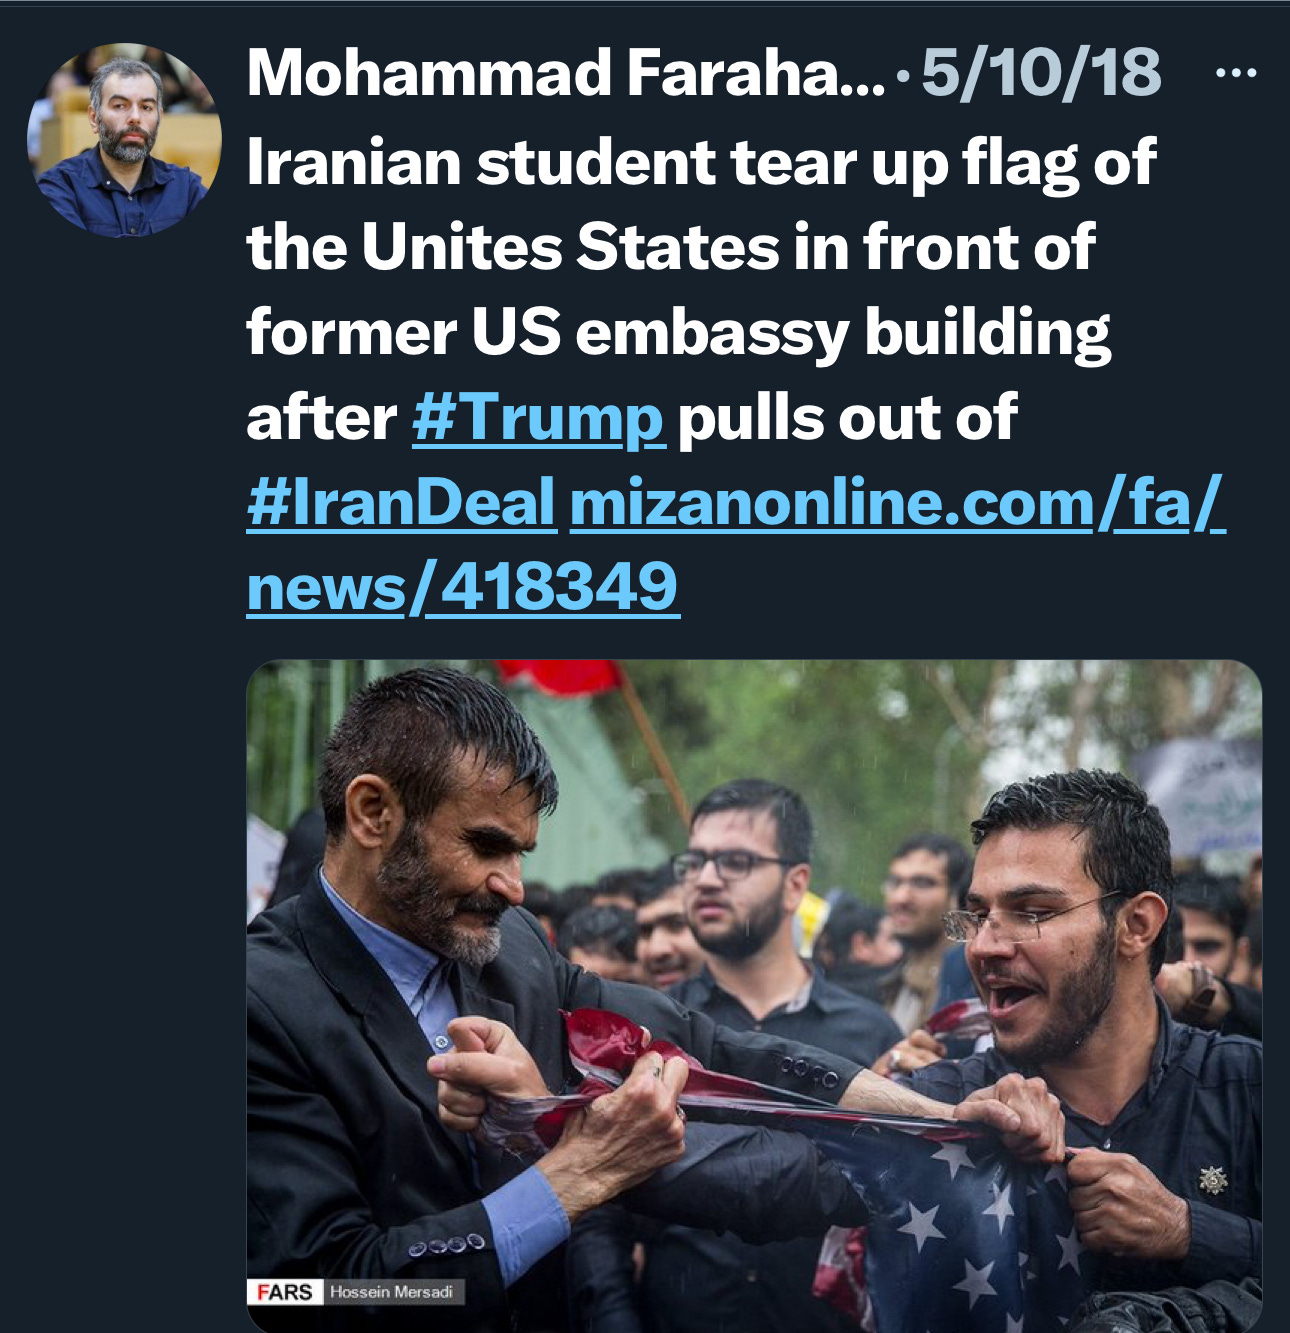Tap the word "after" before #Trump
Viewport: 1290px width, 1333px height.
321,417
